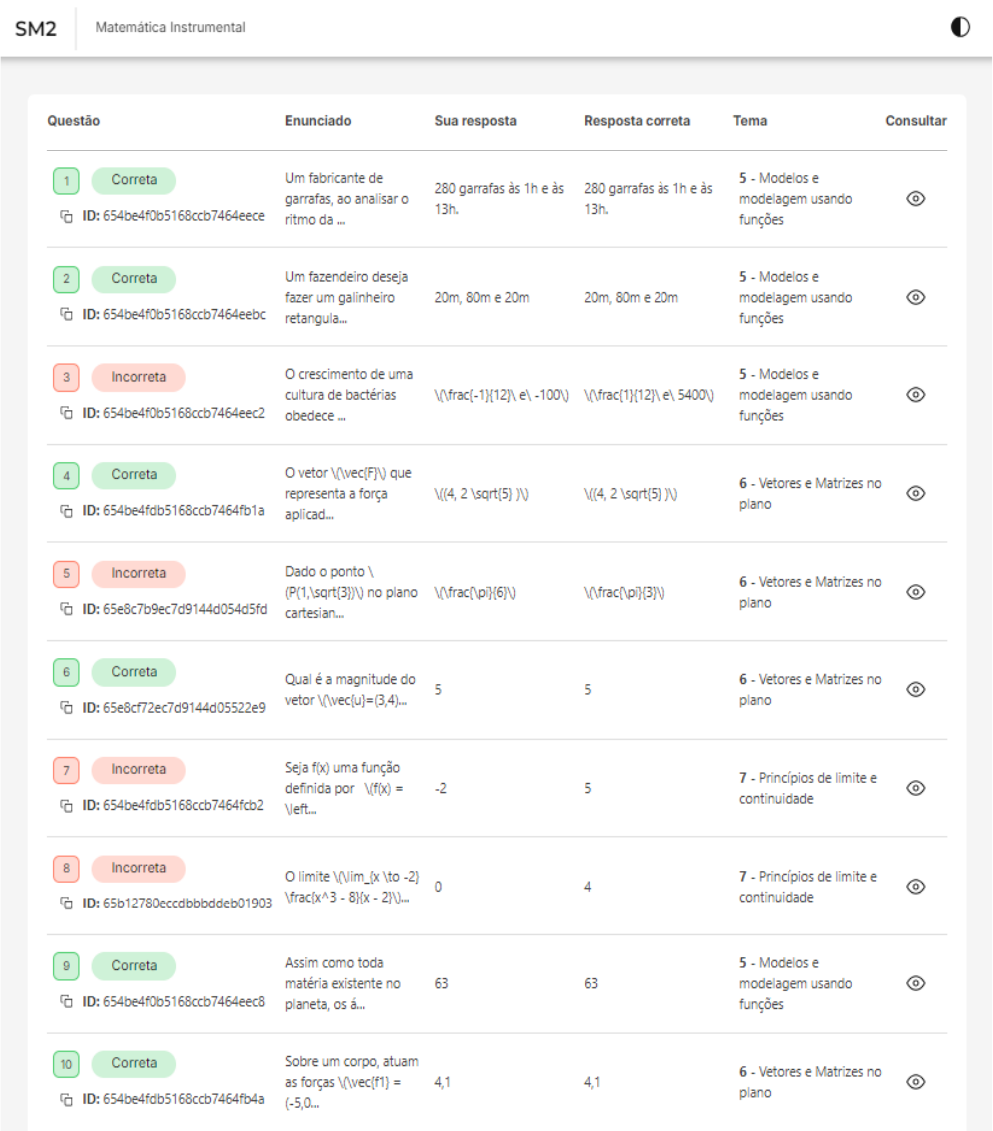Click the SM2 logo
This screenshot has width=993, height=1131.
click(x=36, y=28)
